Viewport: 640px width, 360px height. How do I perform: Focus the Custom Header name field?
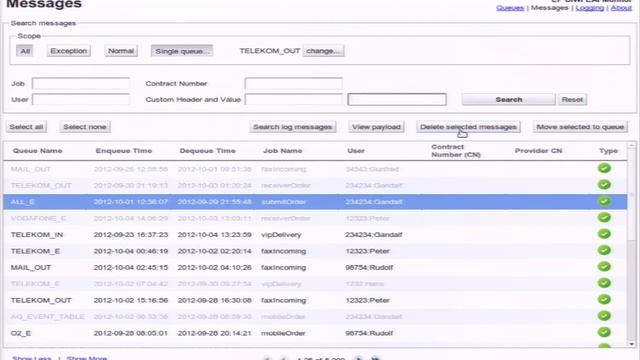293,99
